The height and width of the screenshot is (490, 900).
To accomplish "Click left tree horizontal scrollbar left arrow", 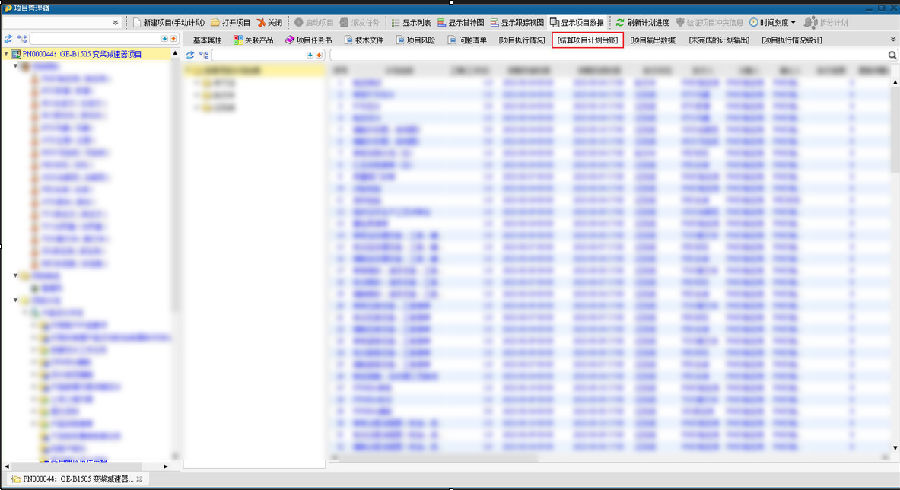I will point(7,466).
